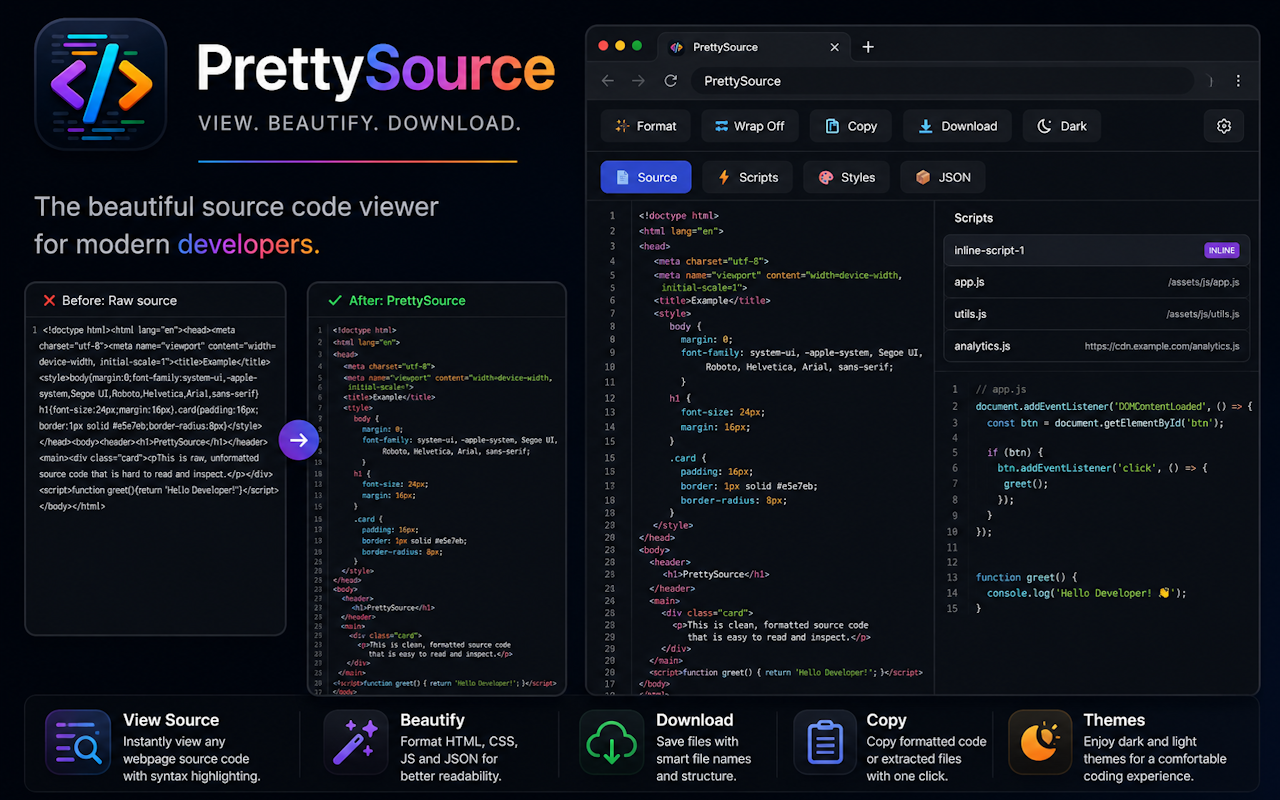Click the Copy clipboard feature icon

(825, 743)
